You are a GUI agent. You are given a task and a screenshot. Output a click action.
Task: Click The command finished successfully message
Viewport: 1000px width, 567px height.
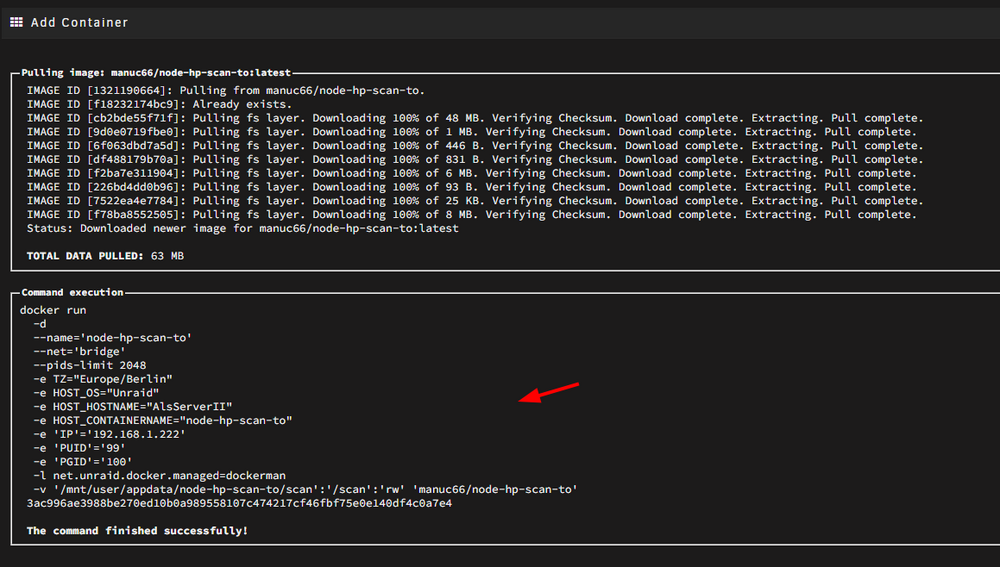pos(137,531)
